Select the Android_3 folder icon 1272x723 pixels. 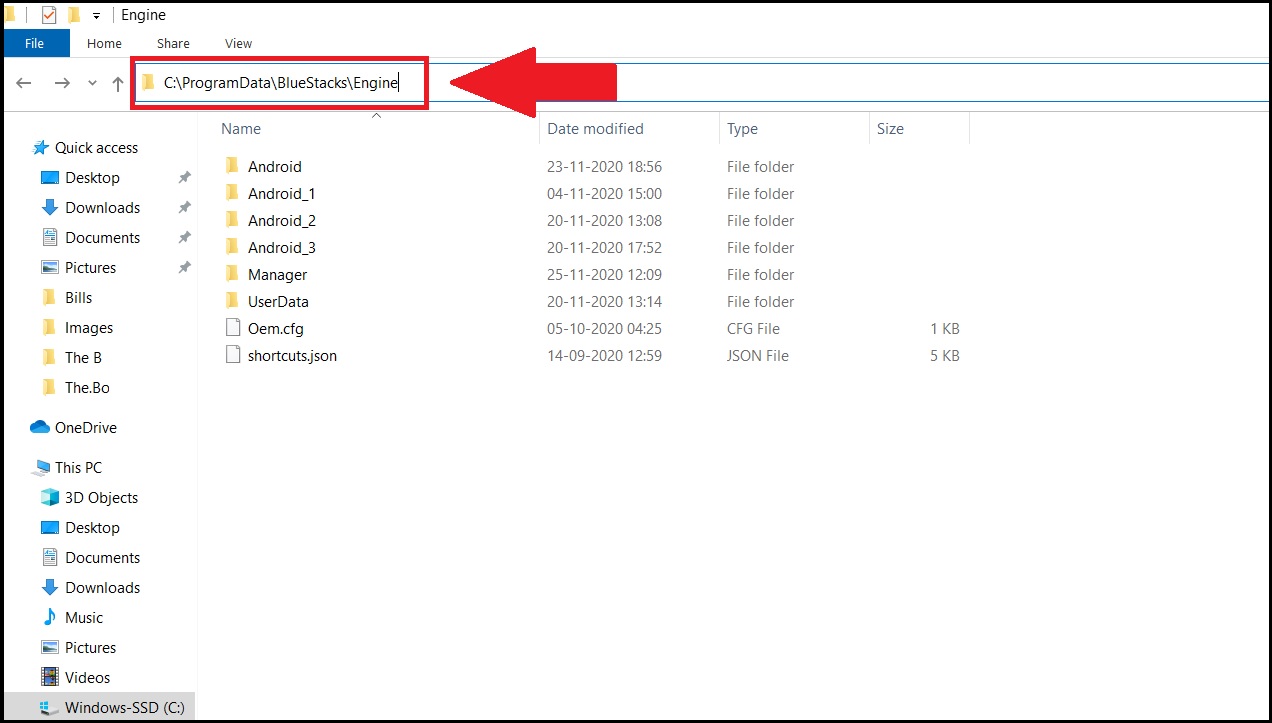click(232, 247)
